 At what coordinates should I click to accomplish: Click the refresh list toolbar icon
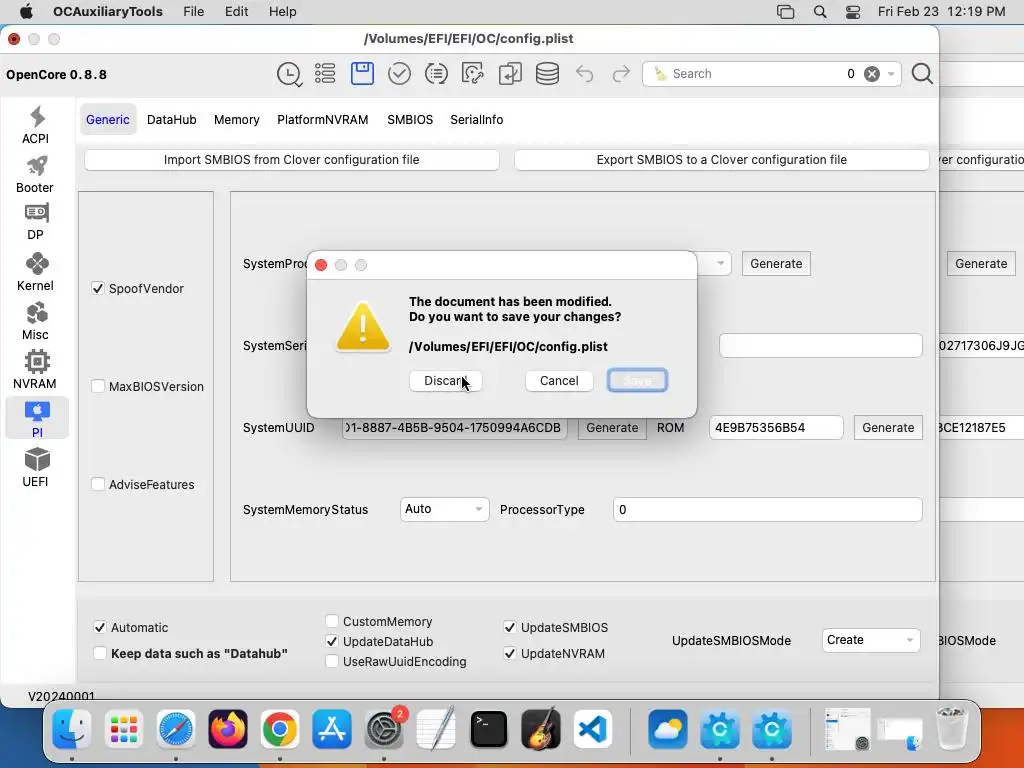click(436, 74)
